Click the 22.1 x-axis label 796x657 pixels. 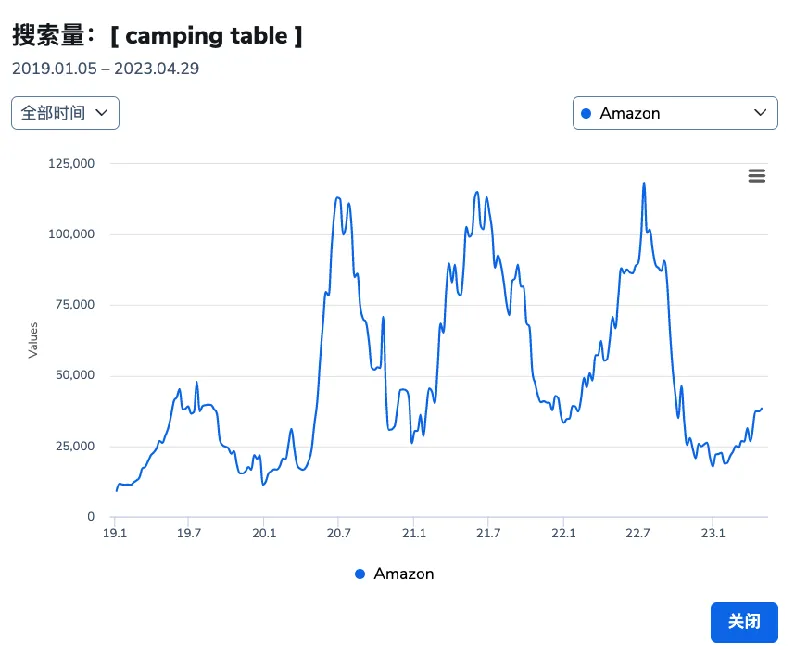(x=563, y=533)
